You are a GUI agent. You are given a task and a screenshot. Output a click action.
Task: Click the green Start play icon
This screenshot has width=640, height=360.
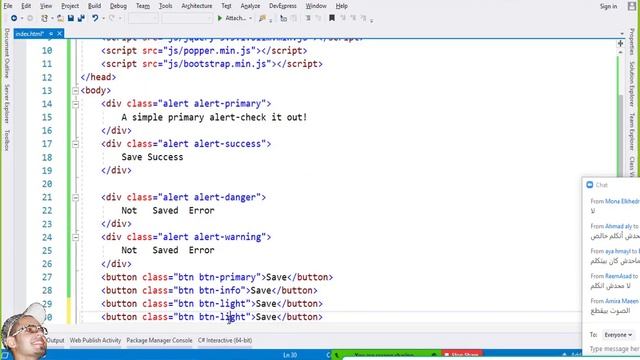[x=220, y=18]
